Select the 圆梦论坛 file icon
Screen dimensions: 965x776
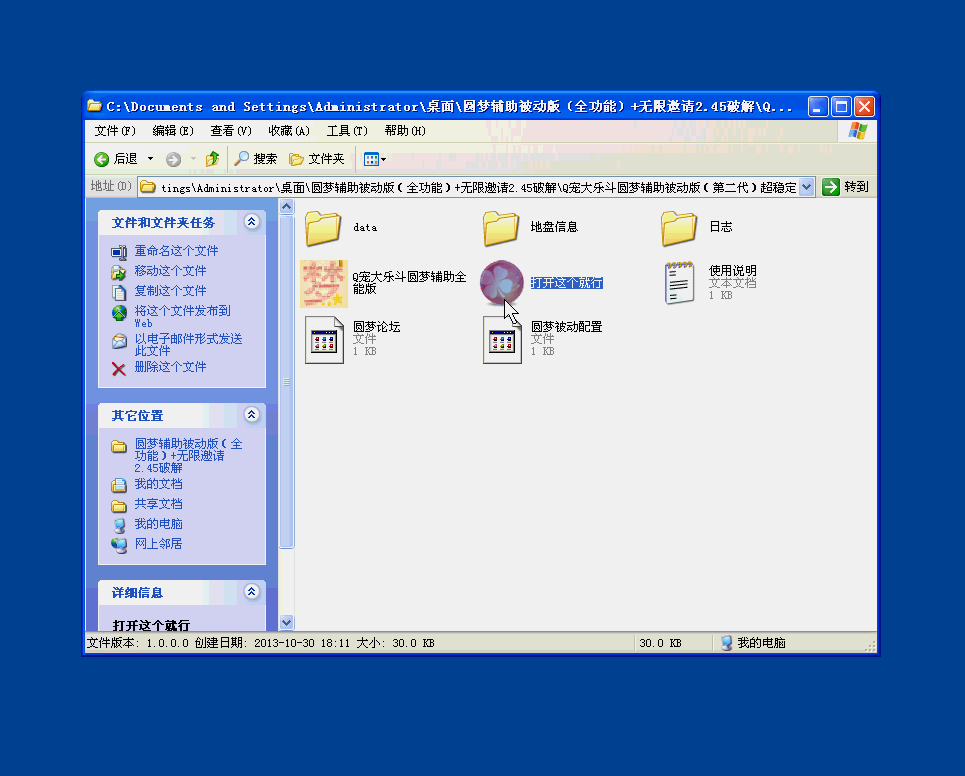point(324,340)
